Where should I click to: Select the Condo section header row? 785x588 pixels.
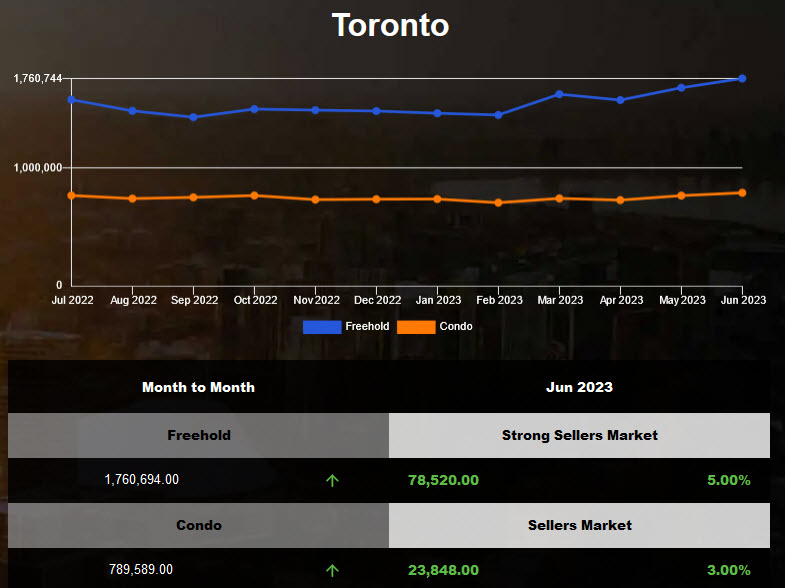(x=198, y=525)
